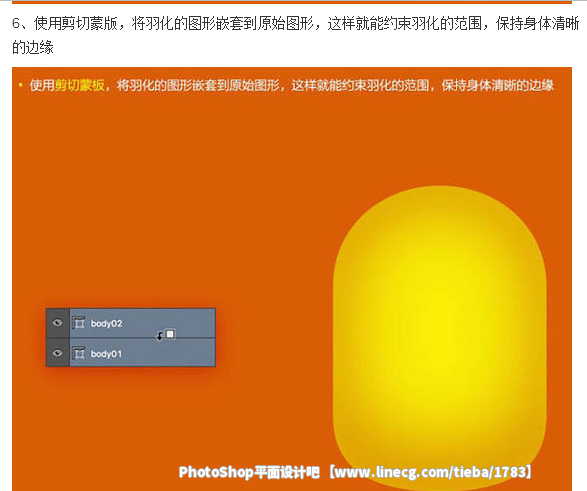Select the body01 layer name
The height and width of the screenshot is (491, 587).
click(106, 354)
